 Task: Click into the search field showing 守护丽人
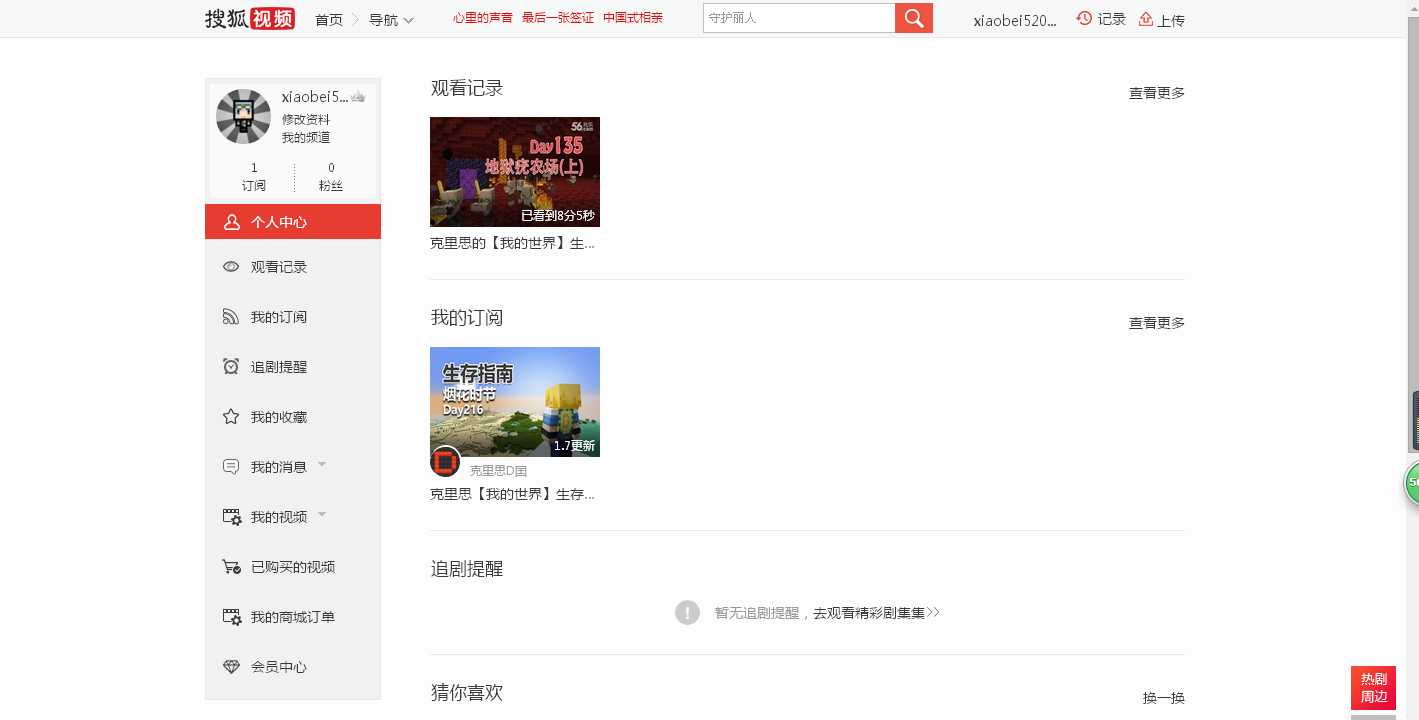click(799, 18)
